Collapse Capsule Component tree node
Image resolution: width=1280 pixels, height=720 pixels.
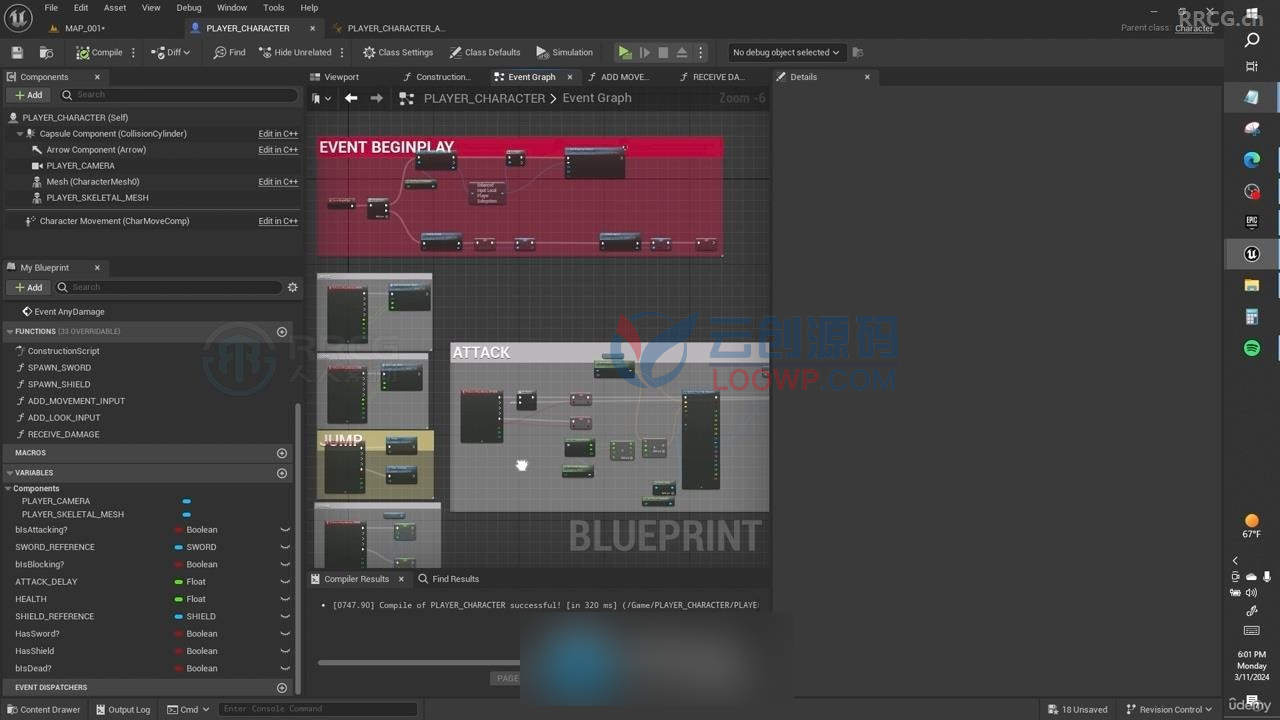coord(20,134)
